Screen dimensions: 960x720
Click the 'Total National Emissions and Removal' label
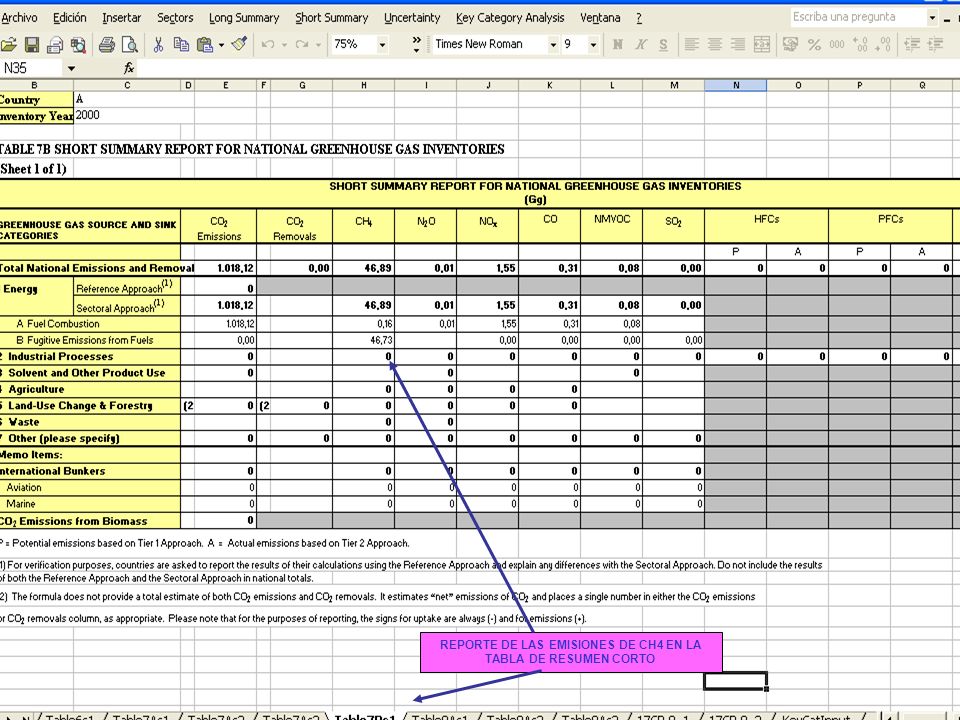[97, 268]
